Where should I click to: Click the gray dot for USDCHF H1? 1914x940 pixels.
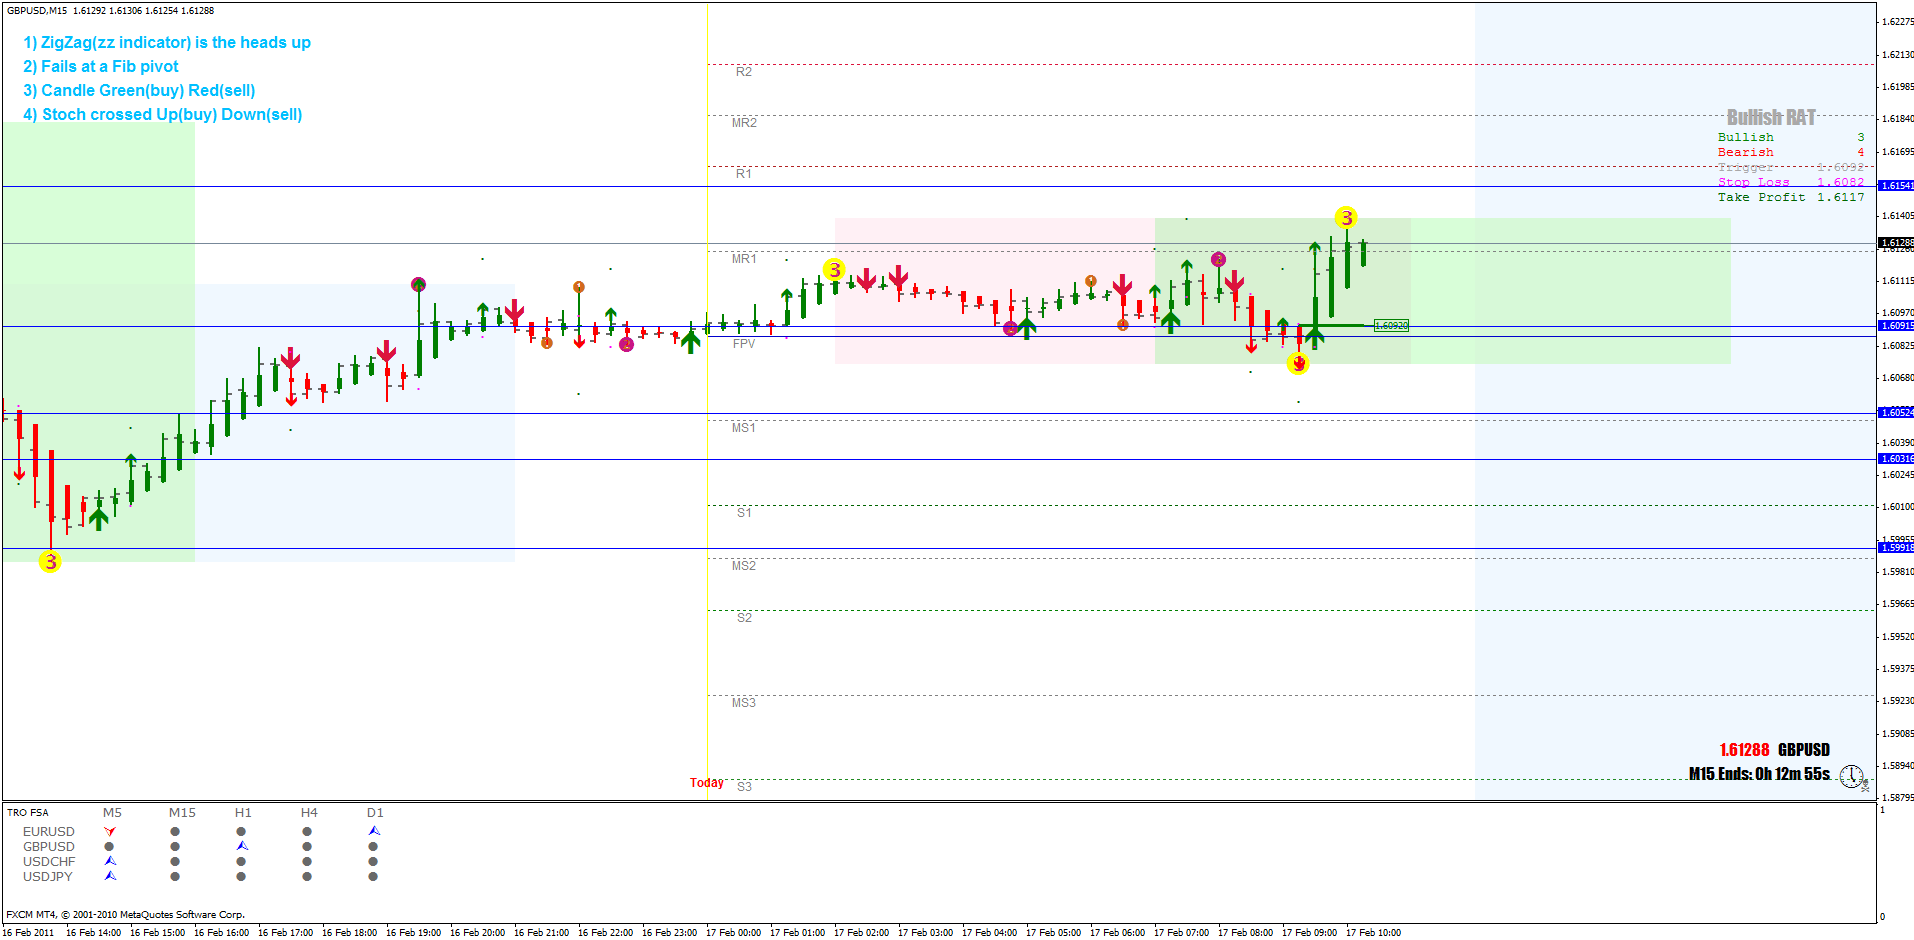(241, 861)
